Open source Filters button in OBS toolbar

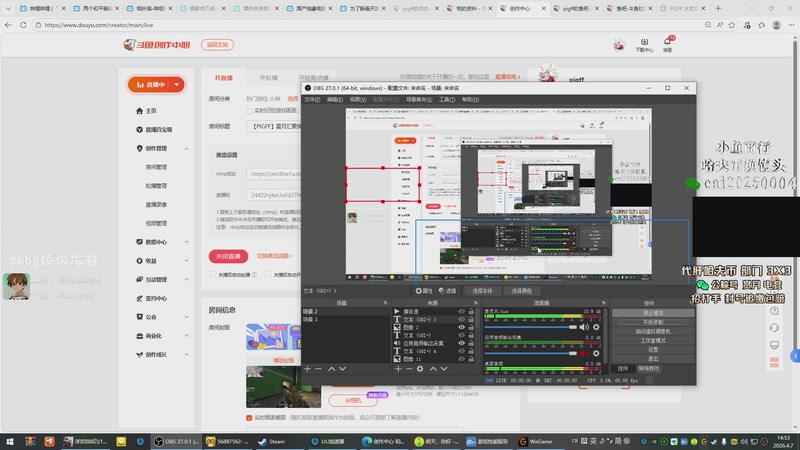point(447,291)
